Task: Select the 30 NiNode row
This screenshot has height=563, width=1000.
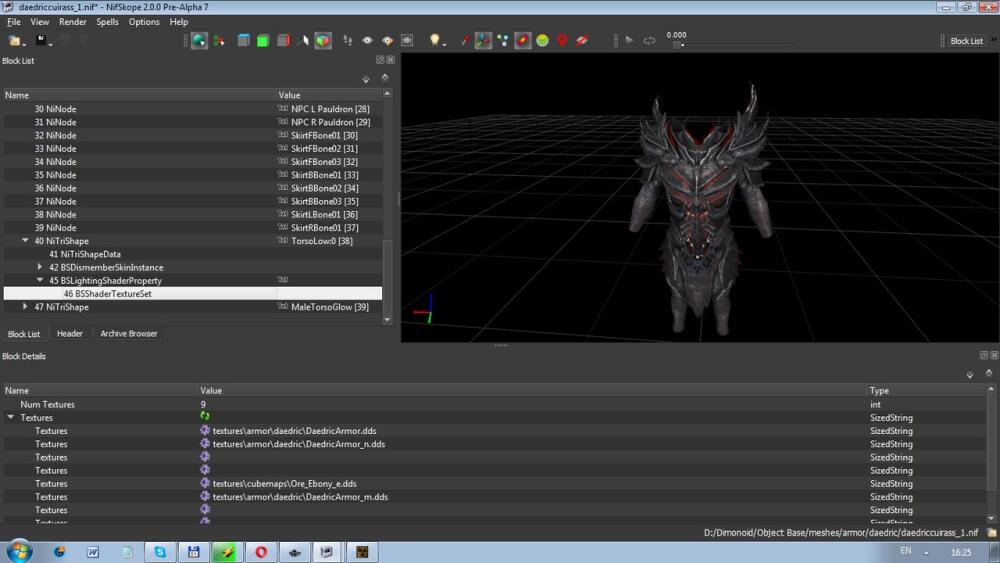Action: (x=193, y=109)
